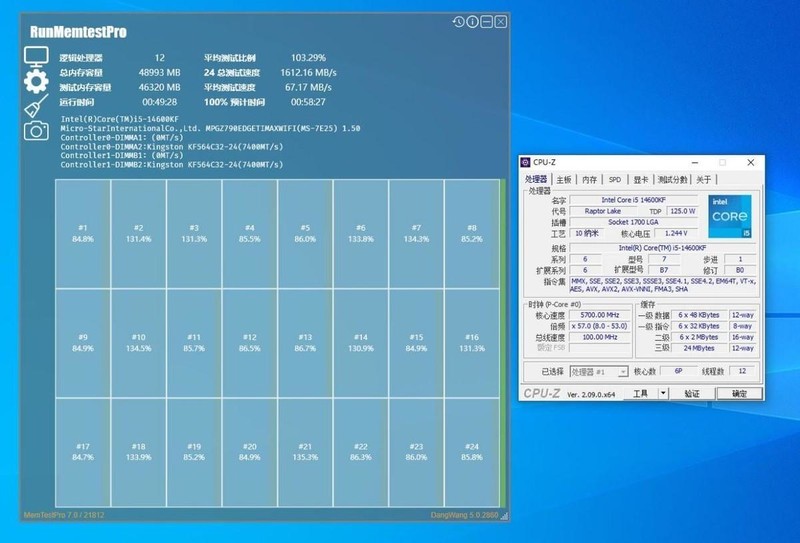Viewport: 800px width, 543px height.
Task: Go to the 关于 tab in CPU-Z
Action: pyautogui.click(x=704, y=180)
